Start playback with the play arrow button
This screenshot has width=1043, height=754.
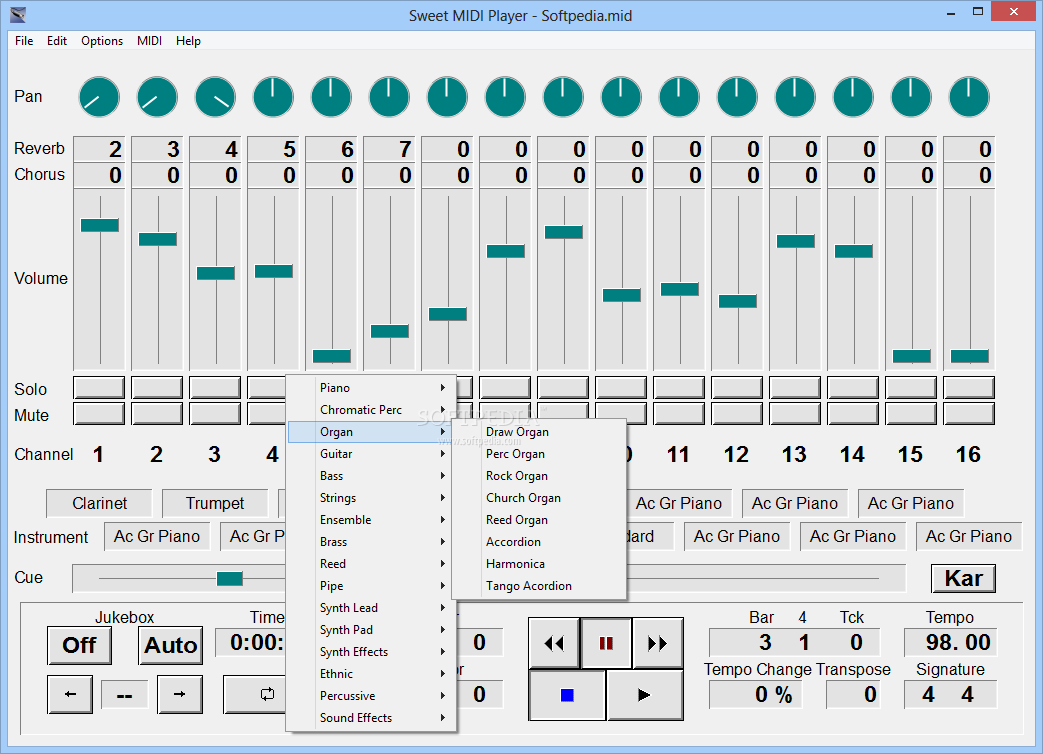point(645,695)
